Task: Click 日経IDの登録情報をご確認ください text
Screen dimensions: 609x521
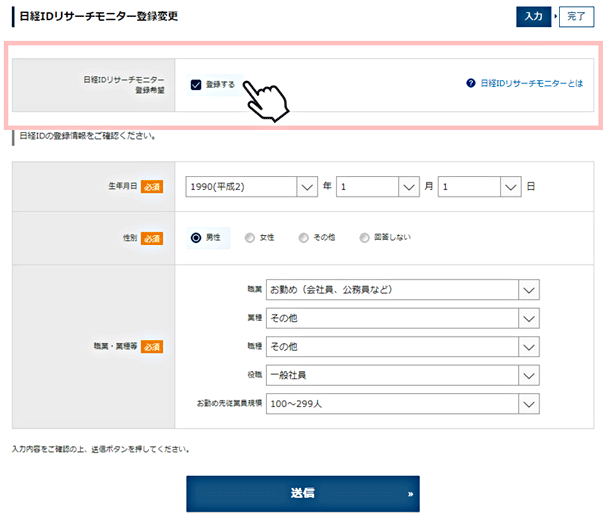Action: [x=88, y=136]
